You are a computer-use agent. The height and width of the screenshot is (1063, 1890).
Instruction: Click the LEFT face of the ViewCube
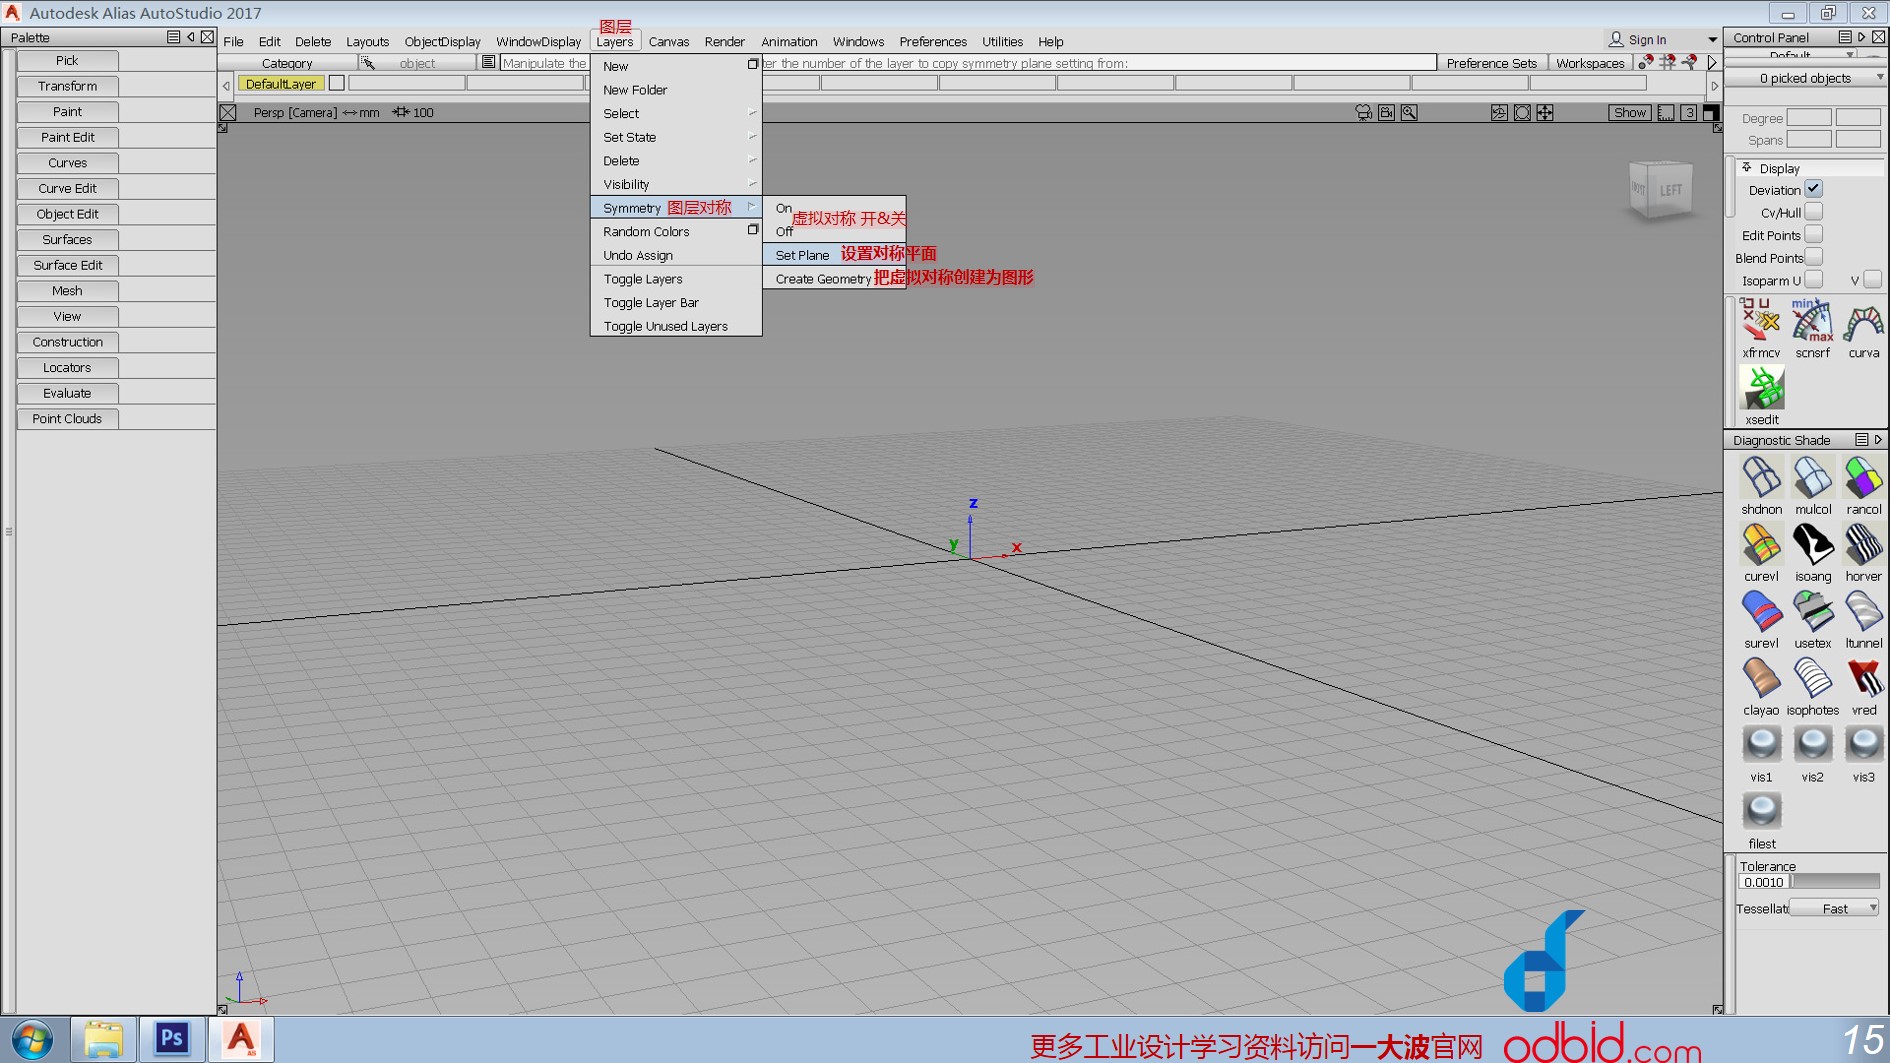pyautogui.click(x=1670, y=190)
